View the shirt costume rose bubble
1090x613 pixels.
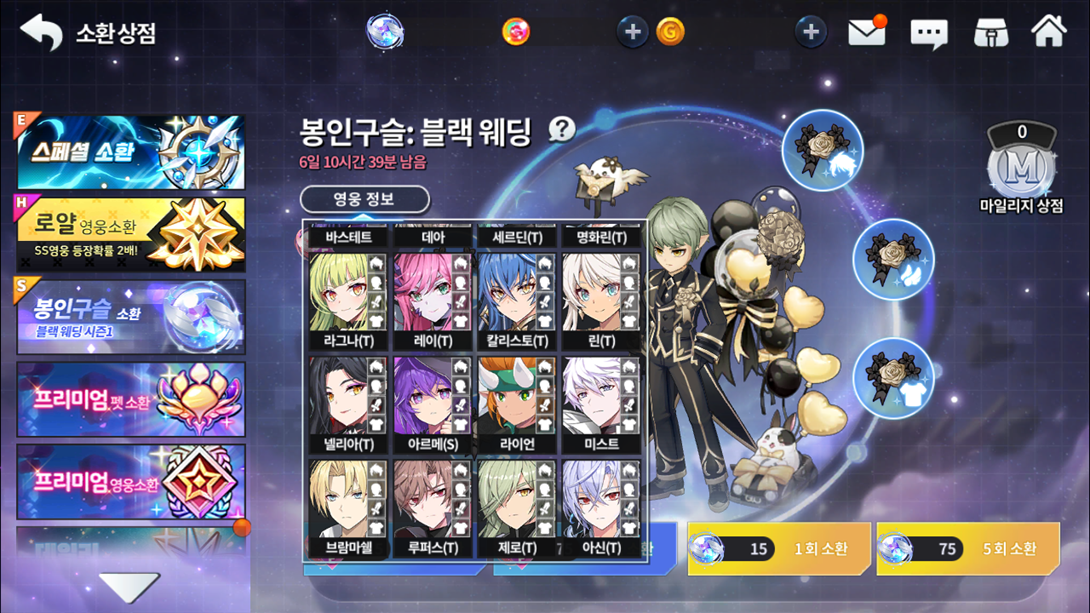893,377
